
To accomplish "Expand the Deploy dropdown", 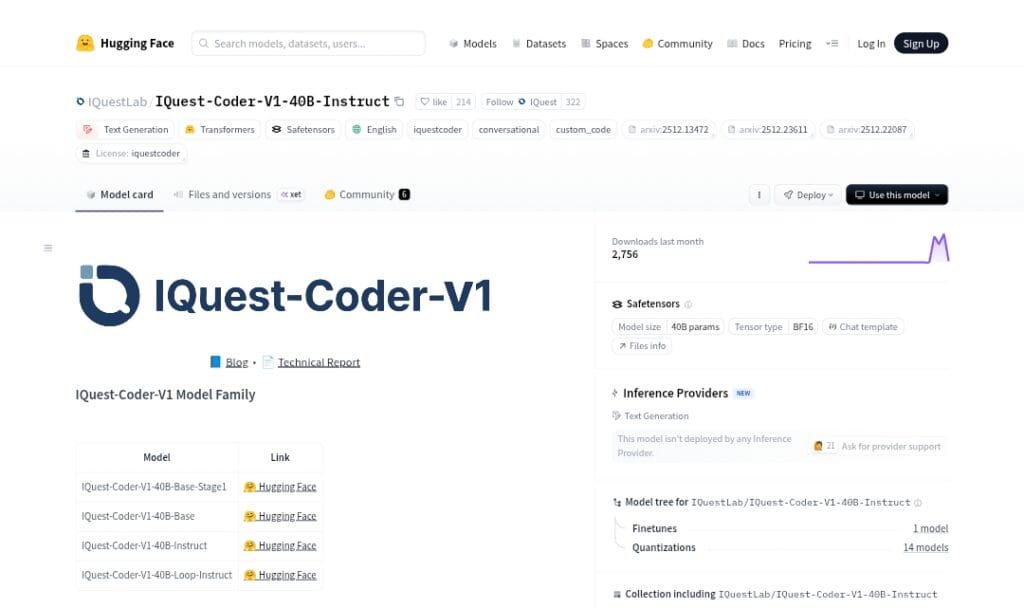I will pyautogui.click(x=806, y=195).
